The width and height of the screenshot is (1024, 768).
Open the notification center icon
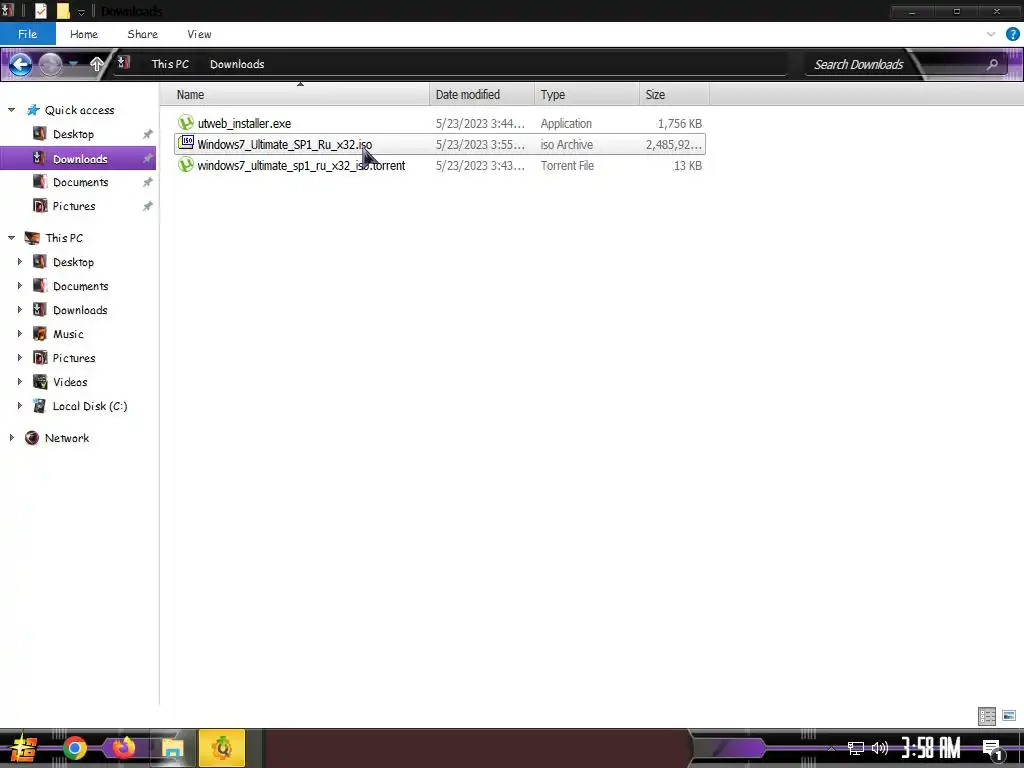(x=993, y=749)
